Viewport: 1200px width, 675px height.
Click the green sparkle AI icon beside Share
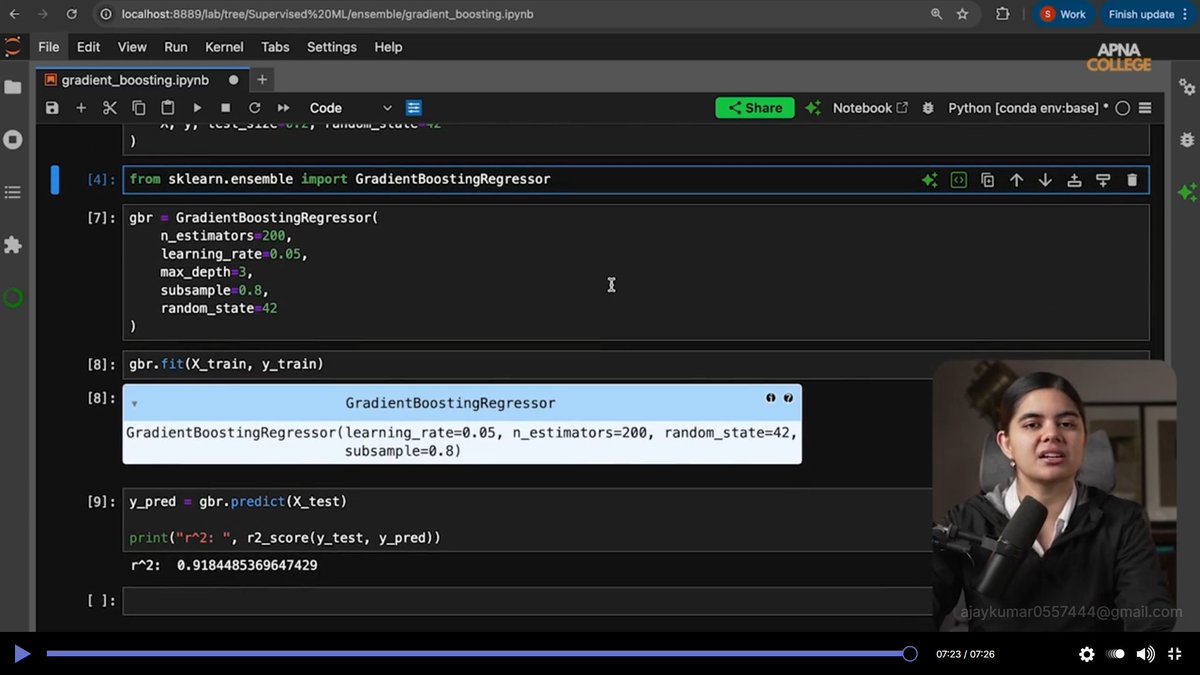pos(813,108)
